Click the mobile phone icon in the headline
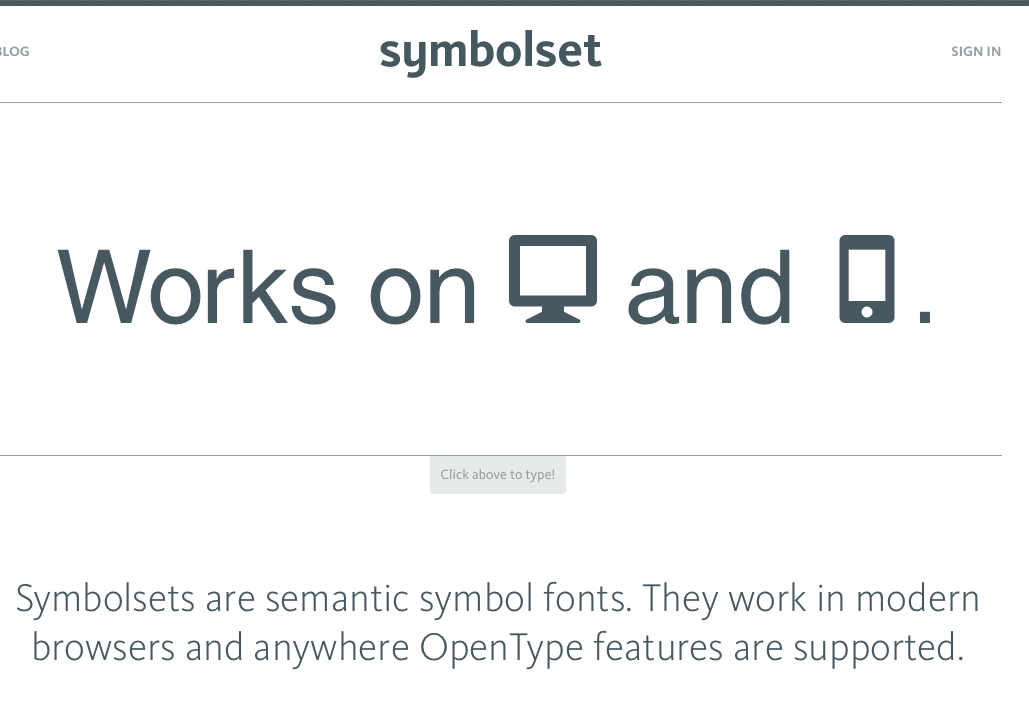Viewport: 1029px width, 722px height. click(866, 279)
